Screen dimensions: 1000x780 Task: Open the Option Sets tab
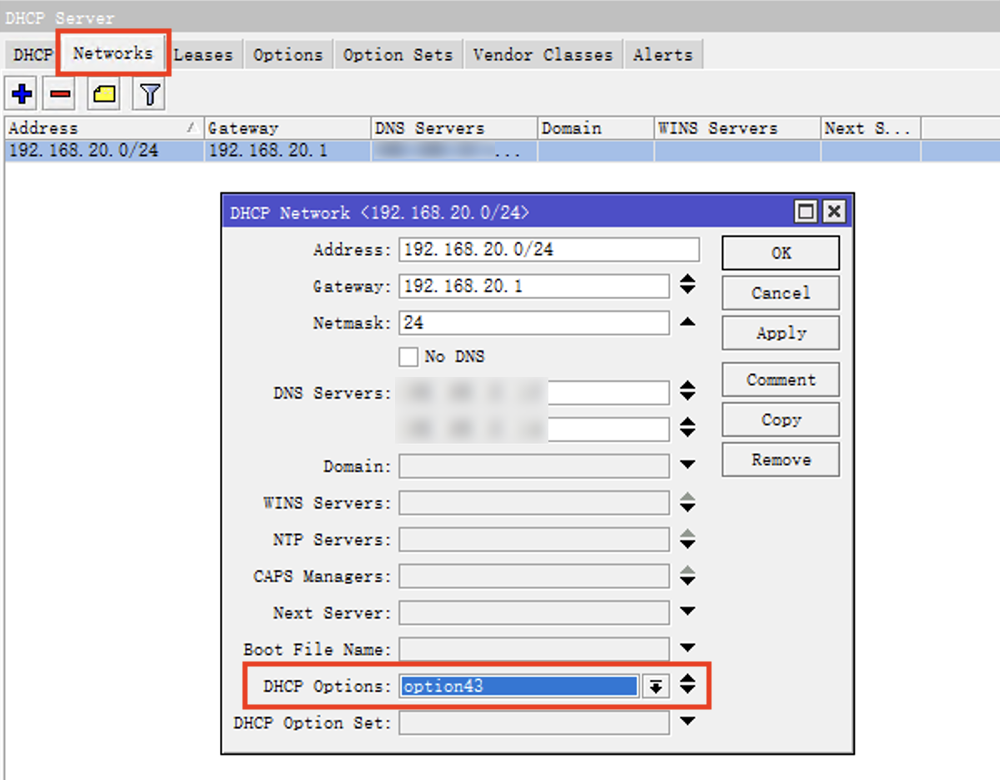398,55
